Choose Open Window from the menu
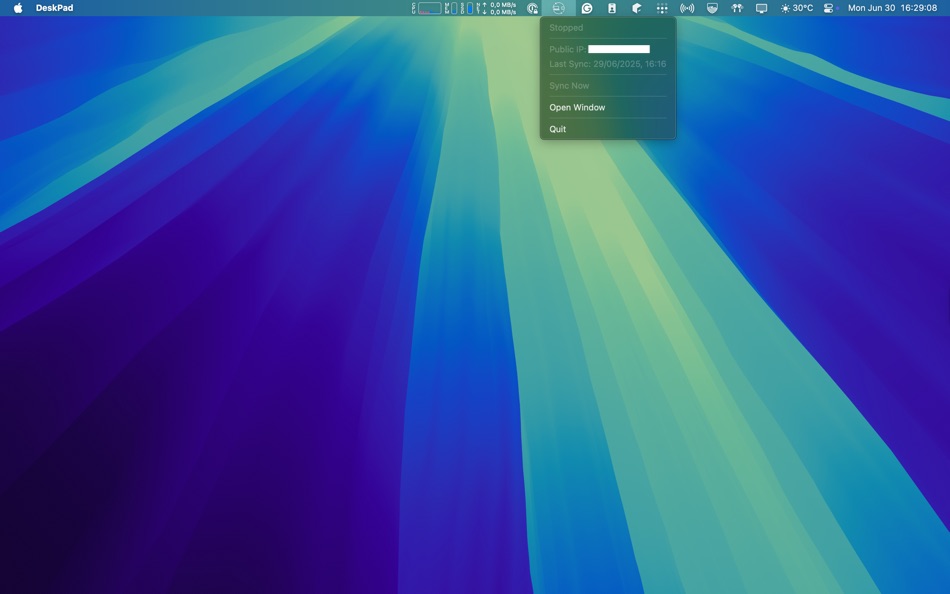The height and width of the screenshot is (594, 950). (608, 107)
